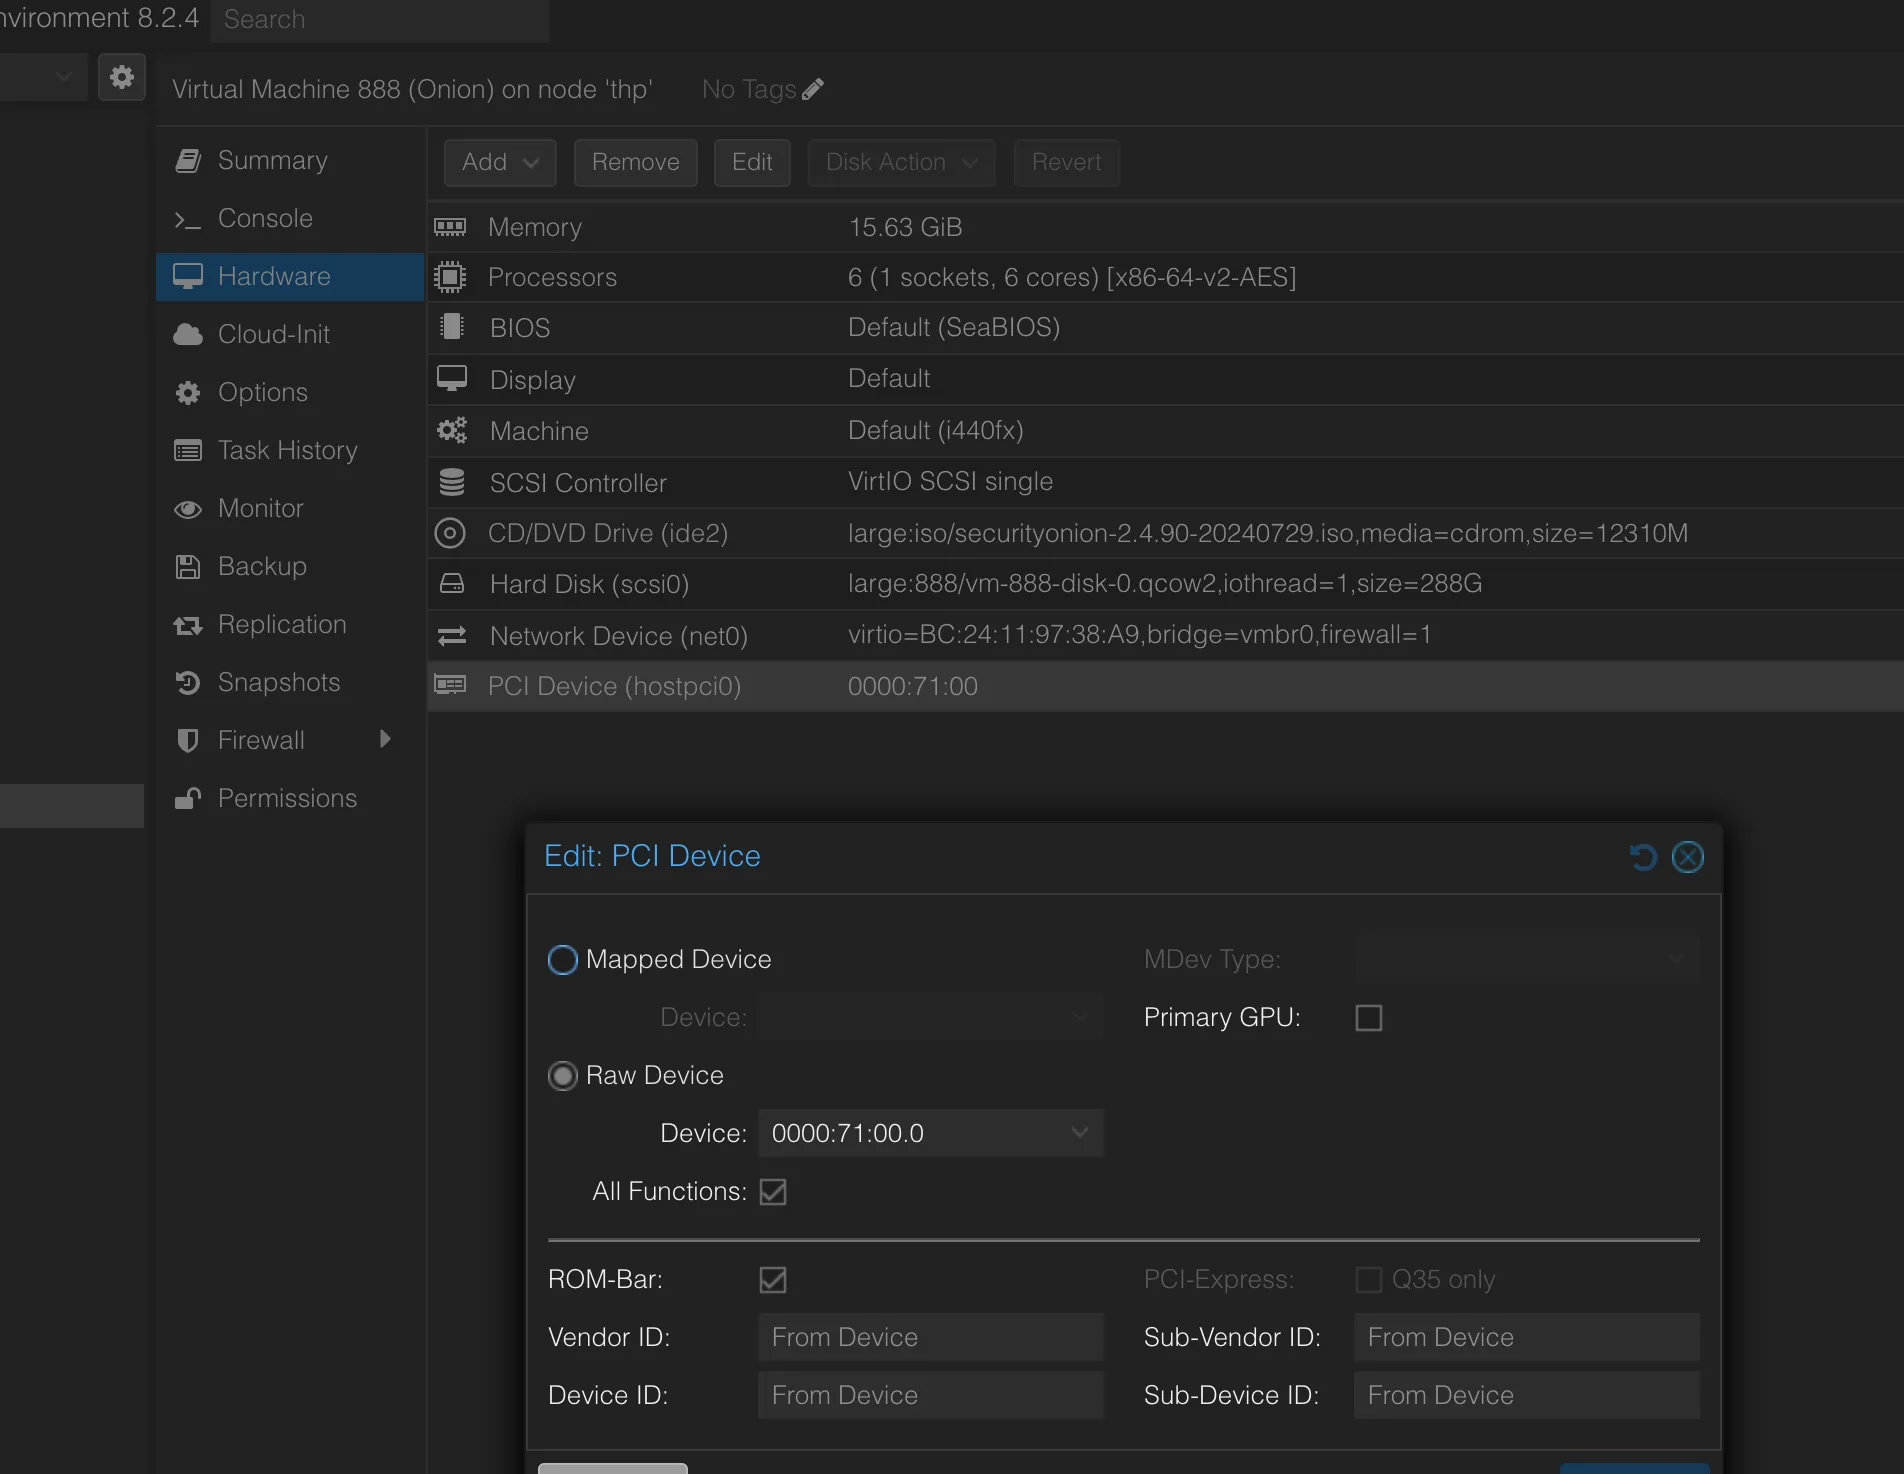Click the Vendor ID input field
This screenshot has height=1474, width=1904.
[930, 1338]
